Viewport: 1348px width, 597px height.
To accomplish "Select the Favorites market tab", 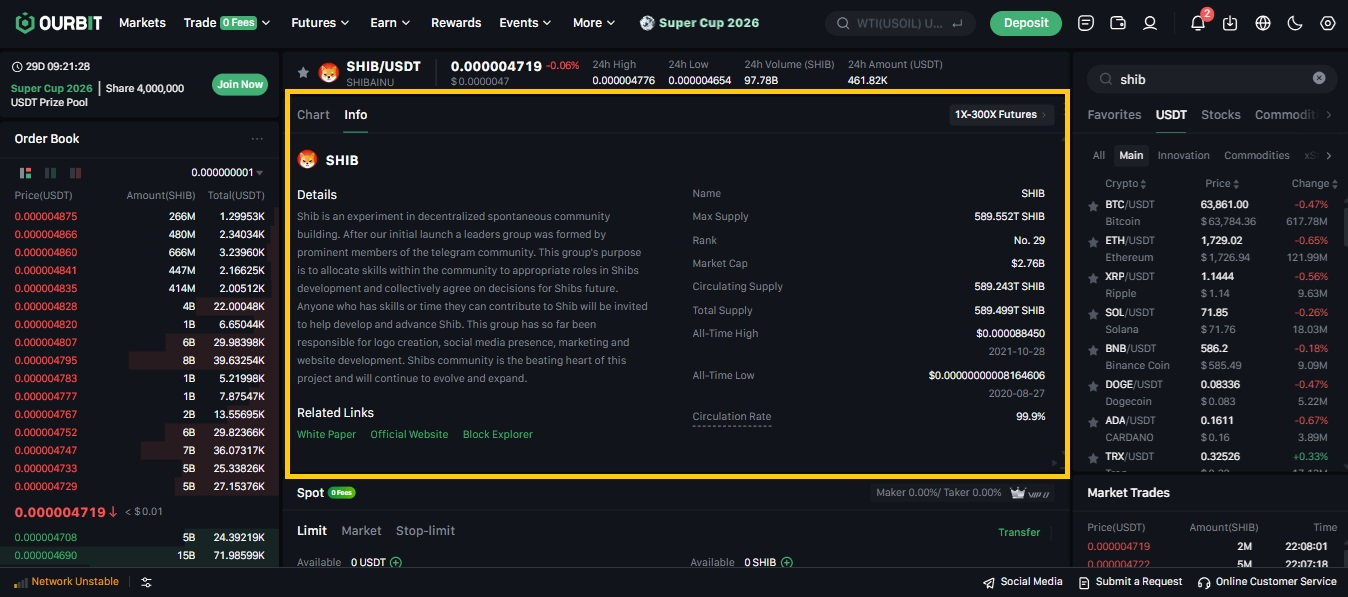I will pos(1114,115).
